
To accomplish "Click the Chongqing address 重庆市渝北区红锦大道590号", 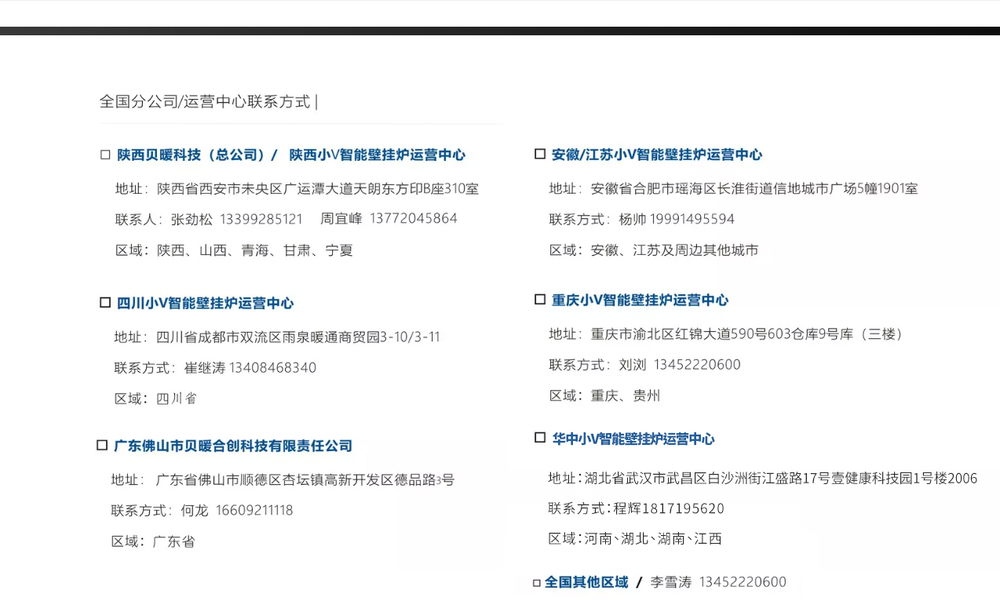I will coord(746,334).
